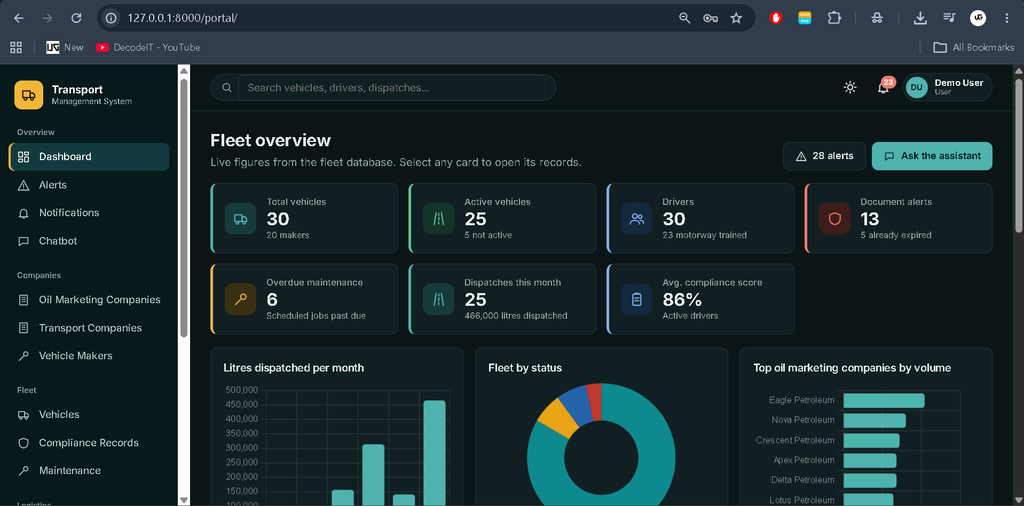
Task: Open the Demo User profile menu
Action: tap(948, 87)
